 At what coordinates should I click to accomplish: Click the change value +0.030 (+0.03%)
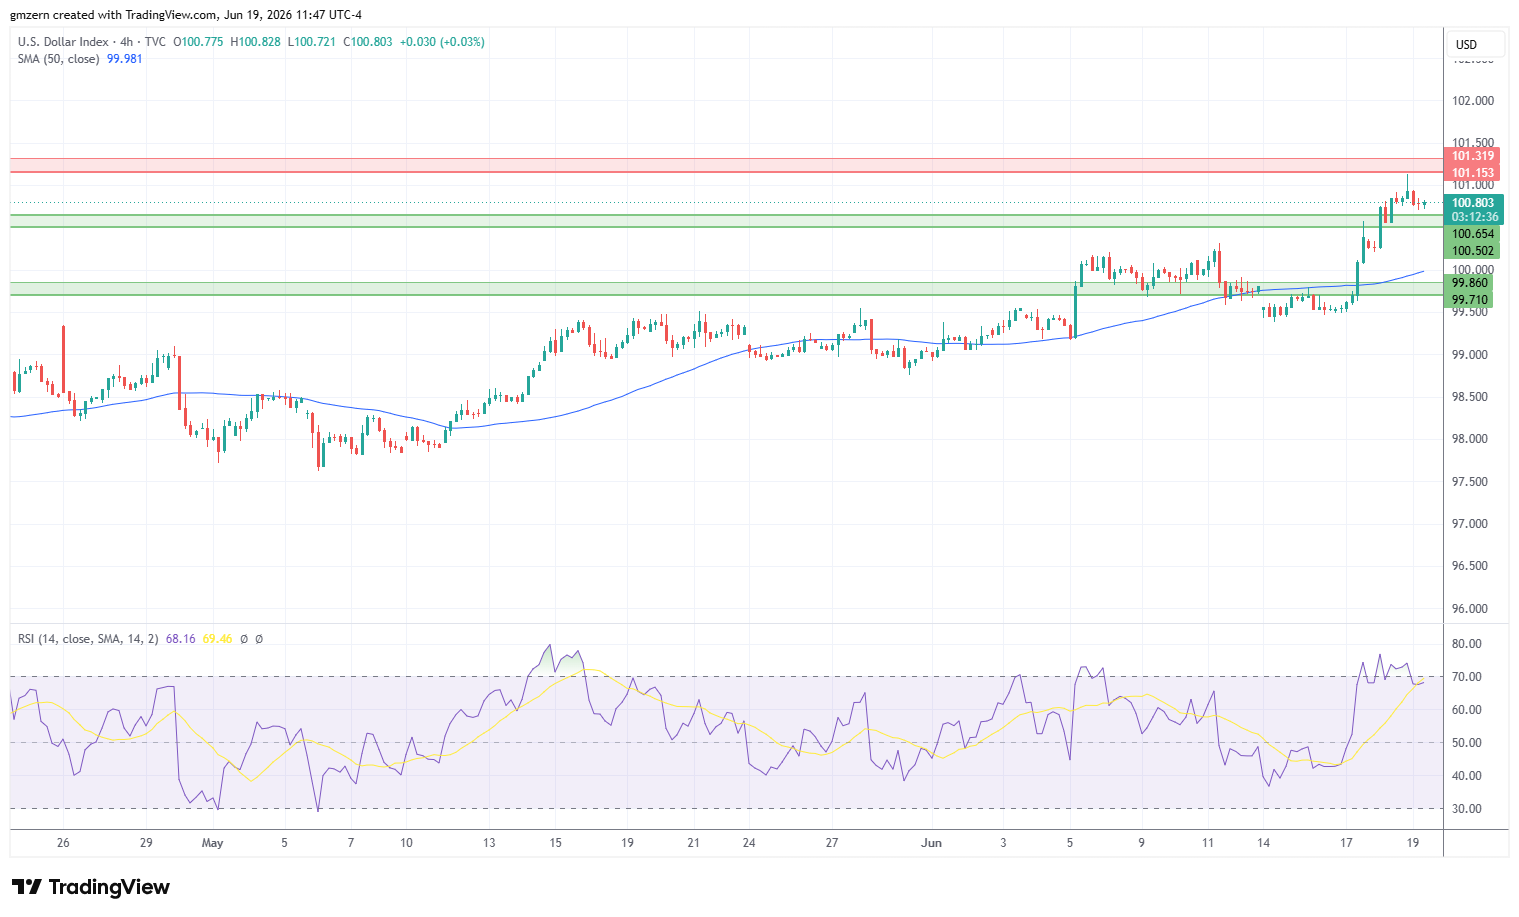click(442, 42)
